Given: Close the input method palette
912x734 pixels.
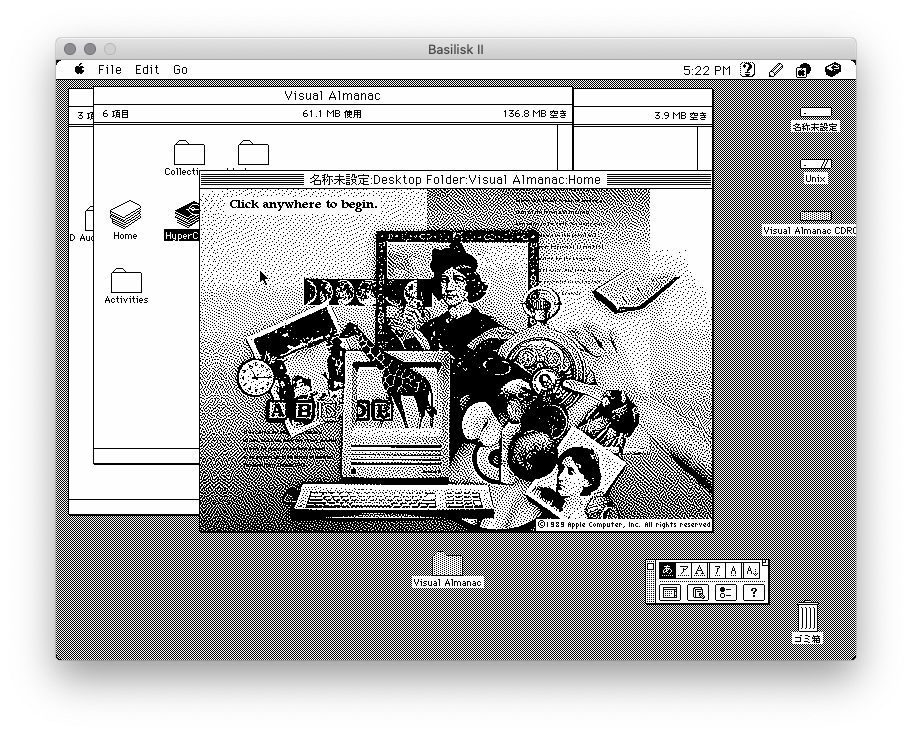Looking at the screenshot, I should click(651, 566).
